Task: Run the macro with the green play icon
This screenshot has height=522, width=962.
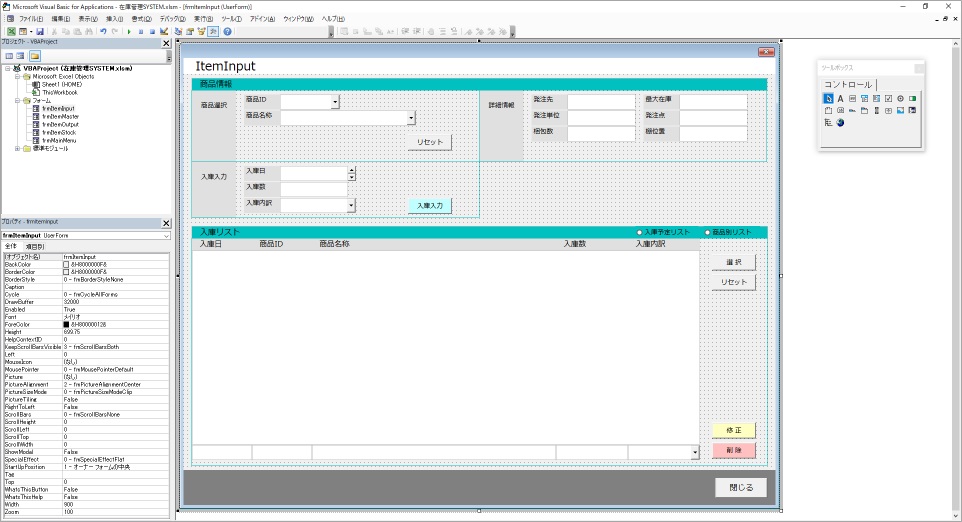Action: click(x=129, y=31)
